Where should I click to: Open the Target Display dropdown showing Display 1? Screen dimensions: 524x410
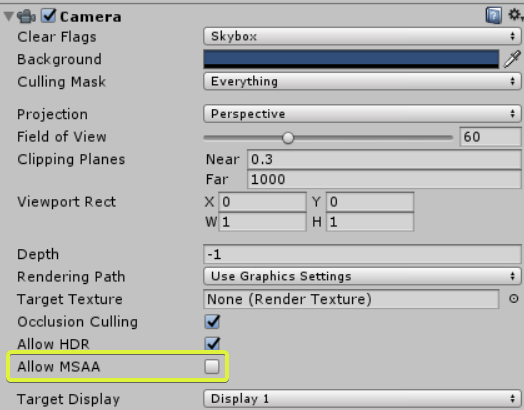pyautogui.click(x=362, y=398)
